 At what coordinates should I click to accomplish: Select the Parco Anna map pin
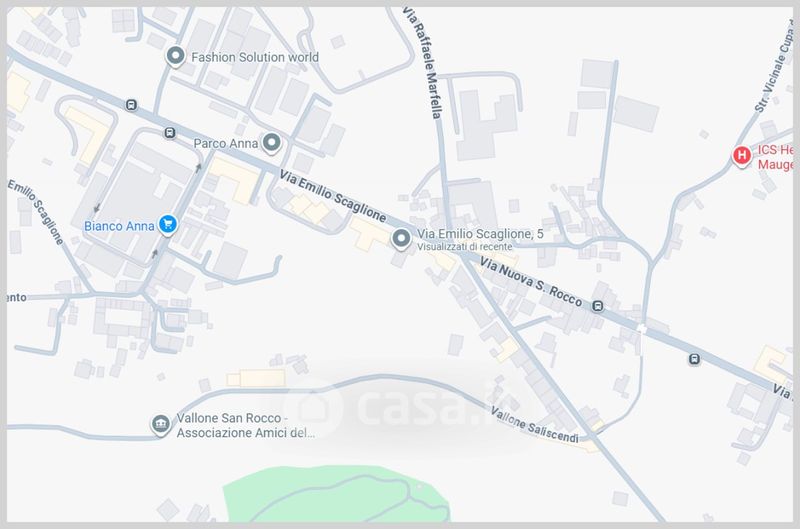click(271, 143)
